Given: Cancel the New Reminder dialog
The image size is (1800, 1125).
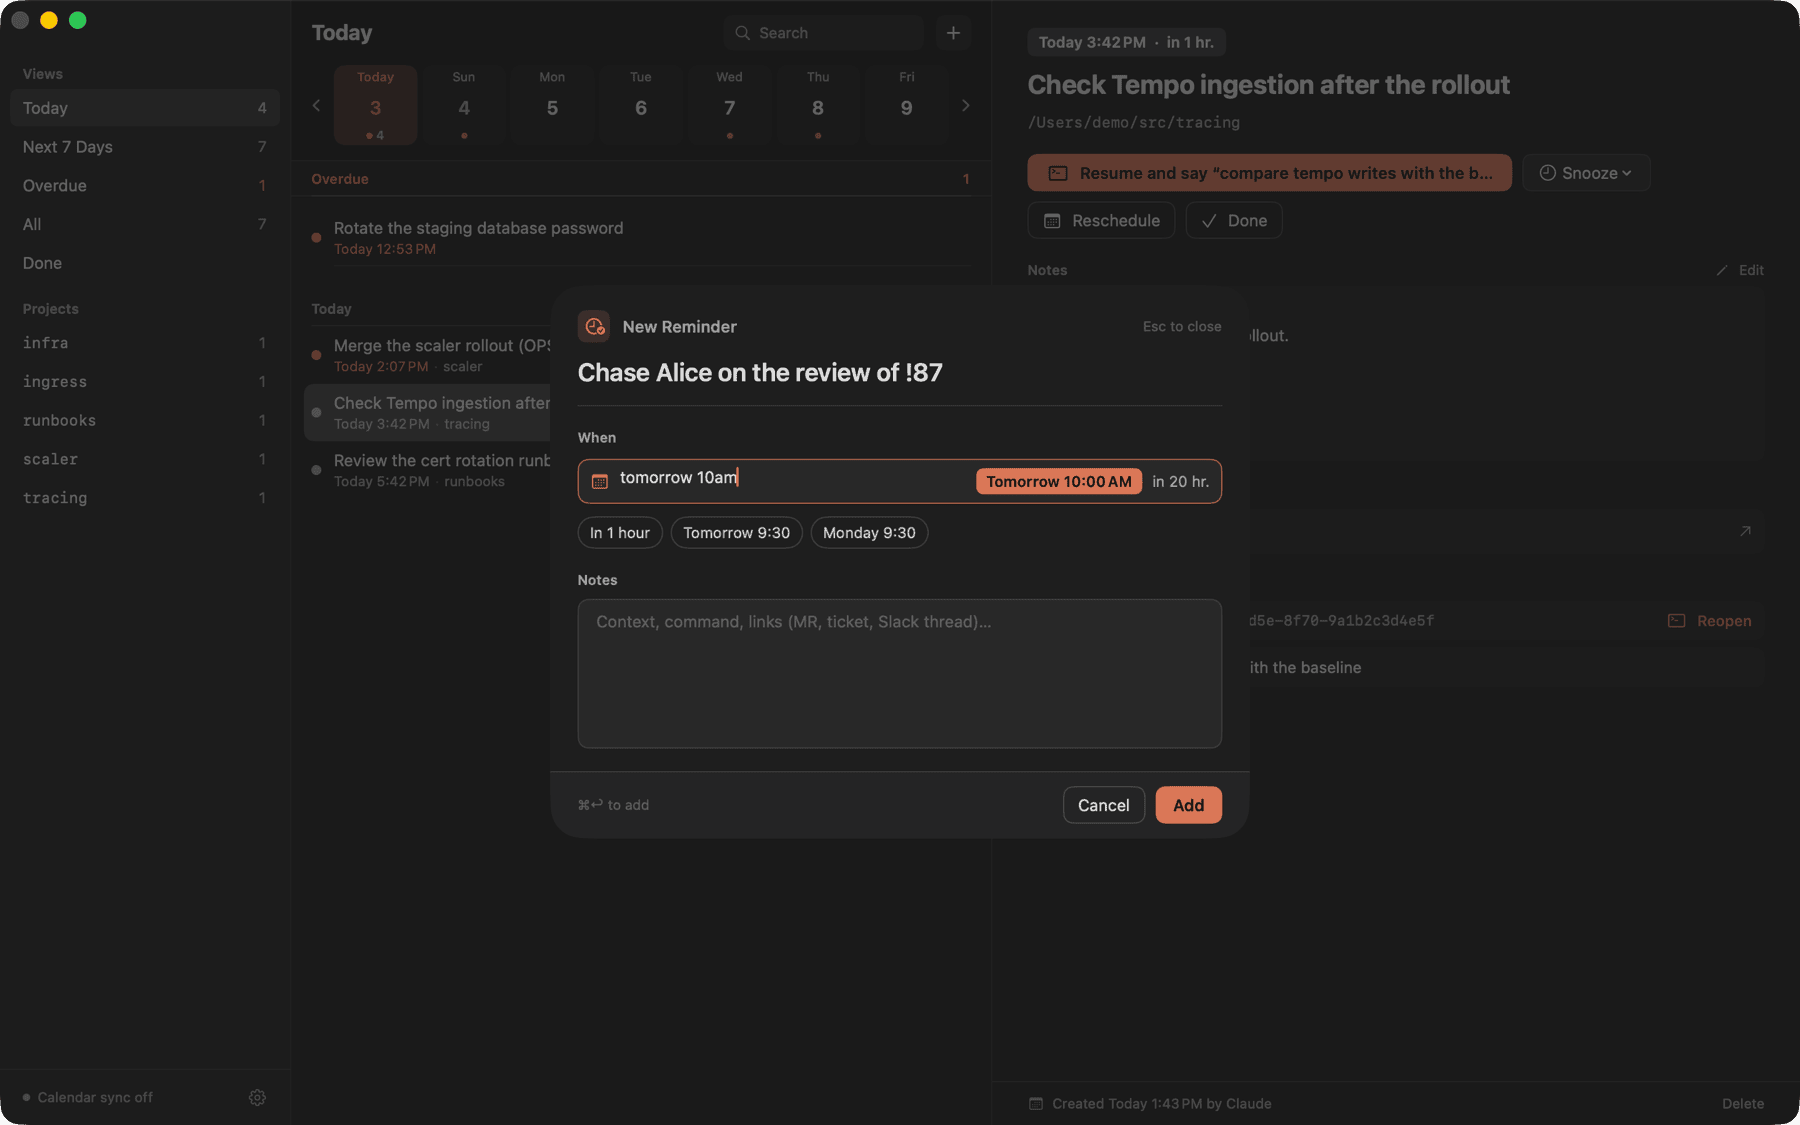Looking at the screenshot, I should [1104, 805].
